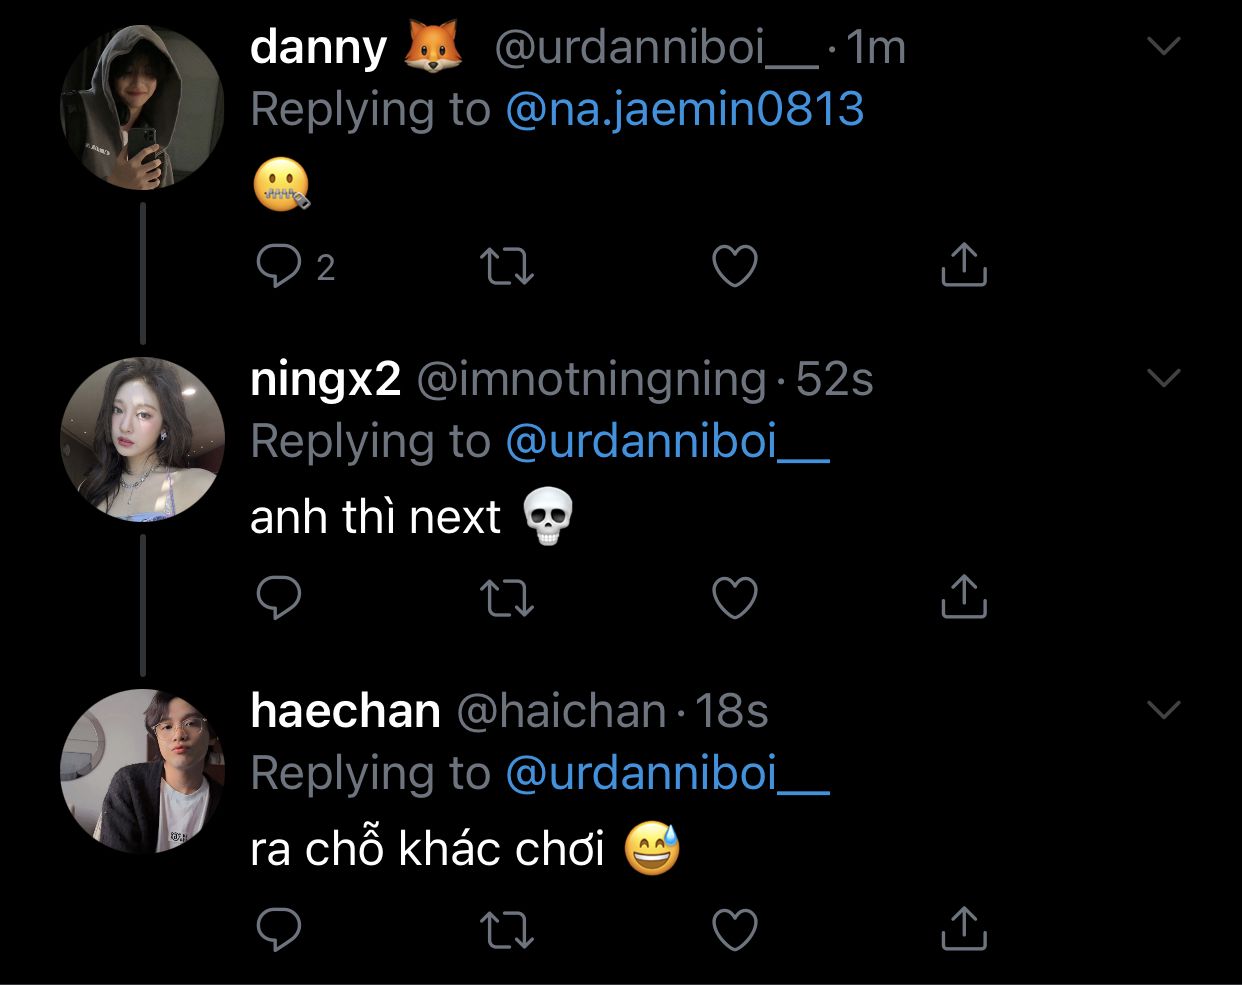This screenshot has width=1242, height=985.
Task: Open more options chevron on danny's tweet
Action: tap(1164, 46)
